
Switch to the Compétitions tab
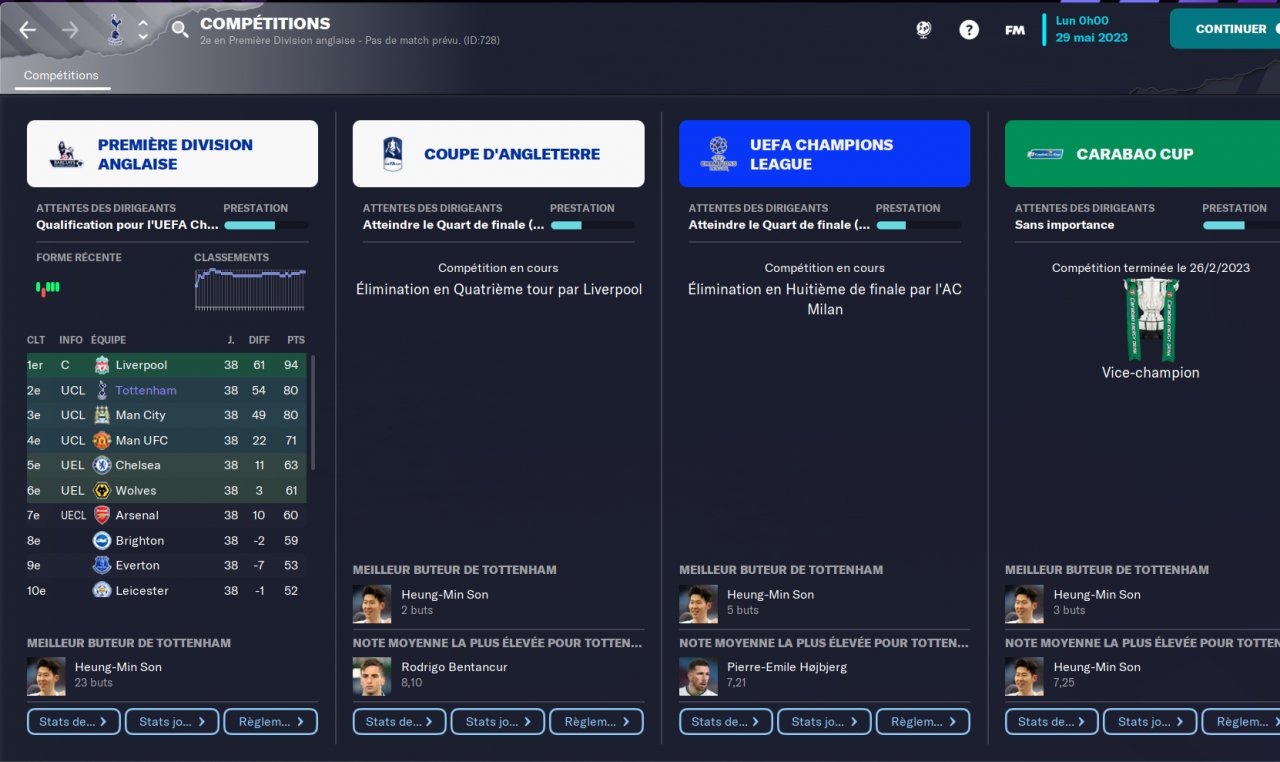61,75
